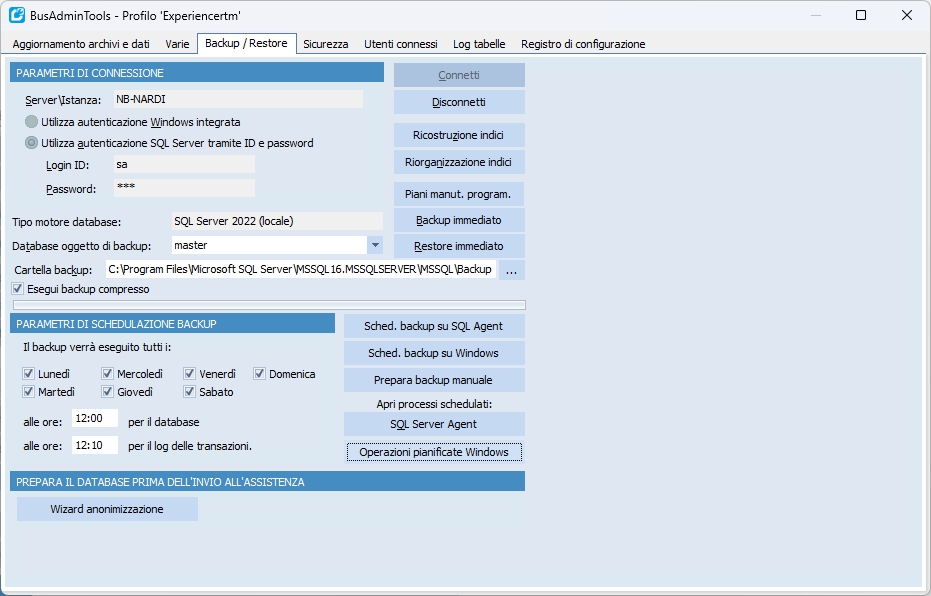Viewport: 931px width, 596px height.
Task: Click Prepara backup manuale
Action: pos(434,380)
